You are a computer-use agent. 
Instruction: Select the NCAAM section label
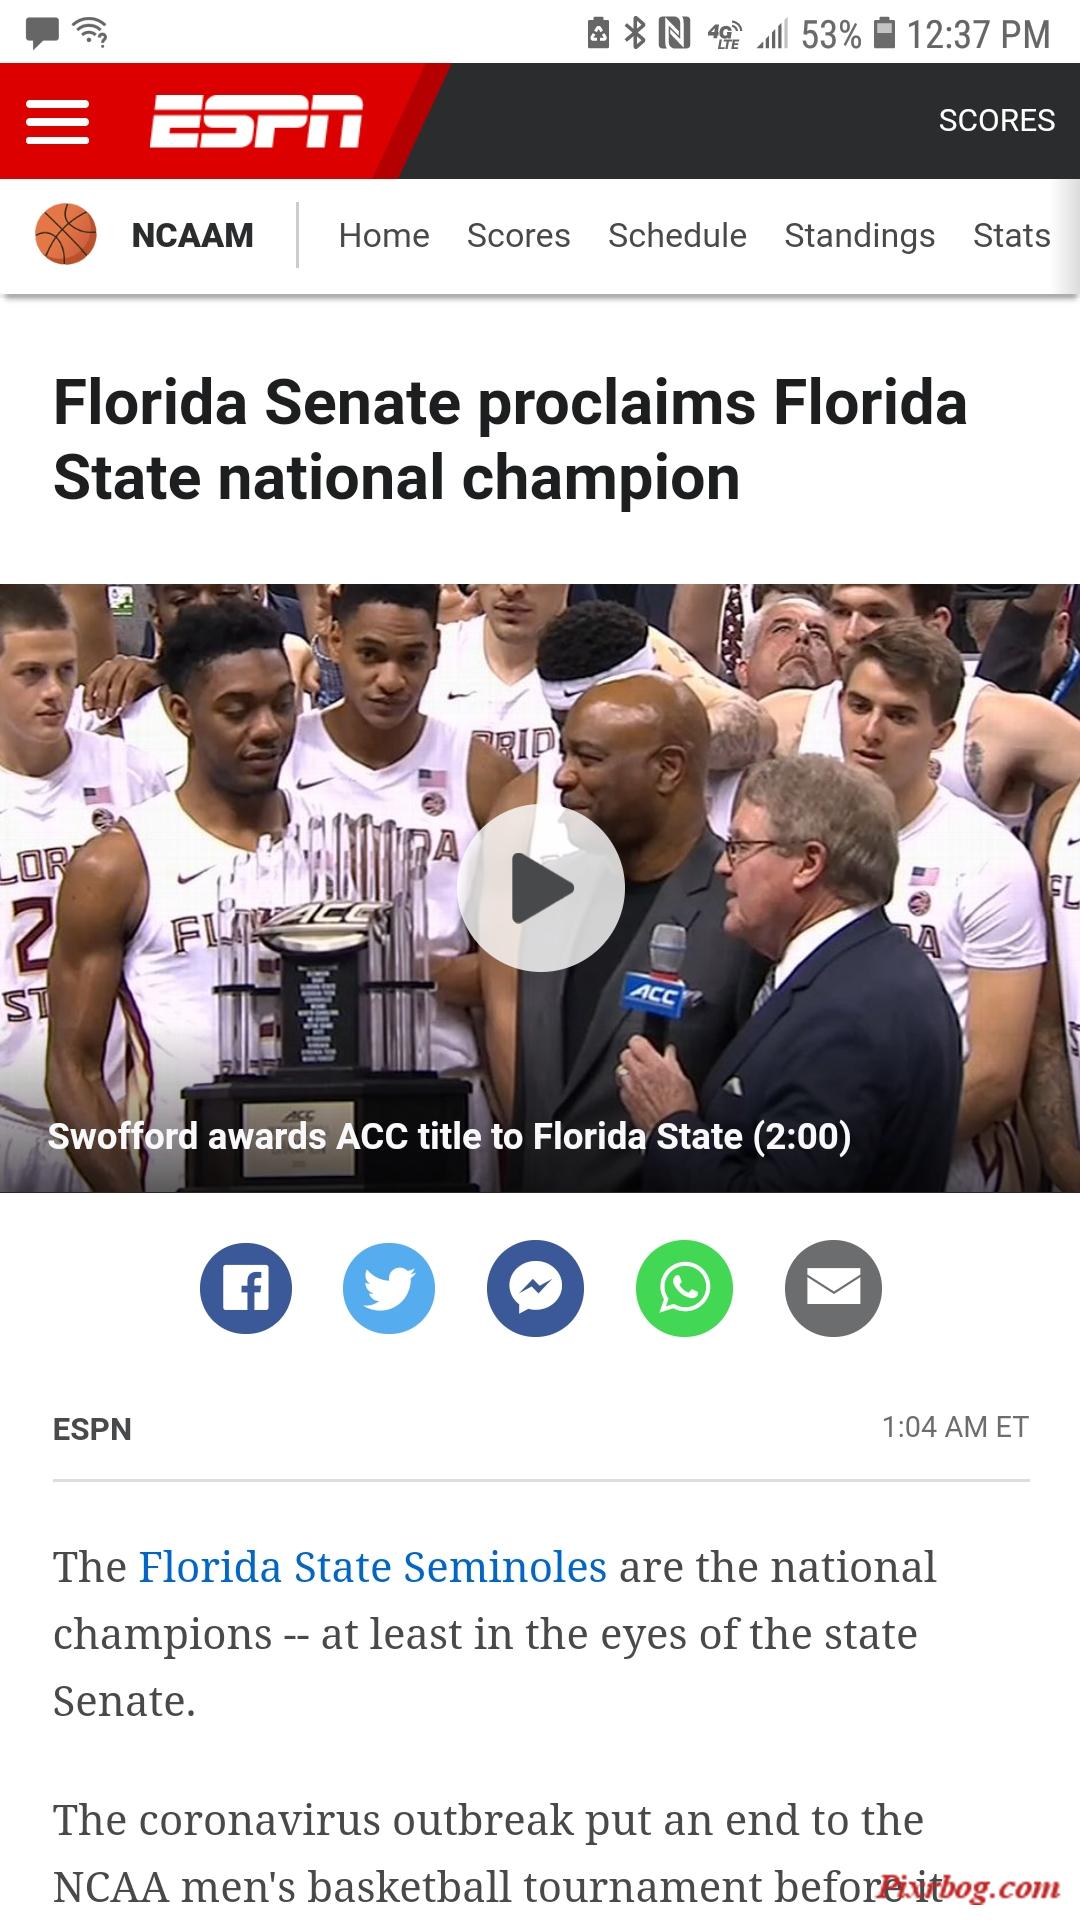pyautogui.click(x=192, y=235)
